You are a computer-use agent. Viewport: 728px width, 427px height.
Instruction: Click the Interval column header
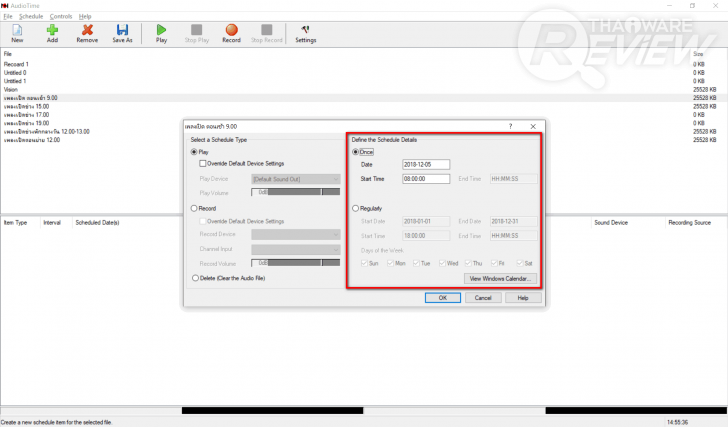(52, 223)
